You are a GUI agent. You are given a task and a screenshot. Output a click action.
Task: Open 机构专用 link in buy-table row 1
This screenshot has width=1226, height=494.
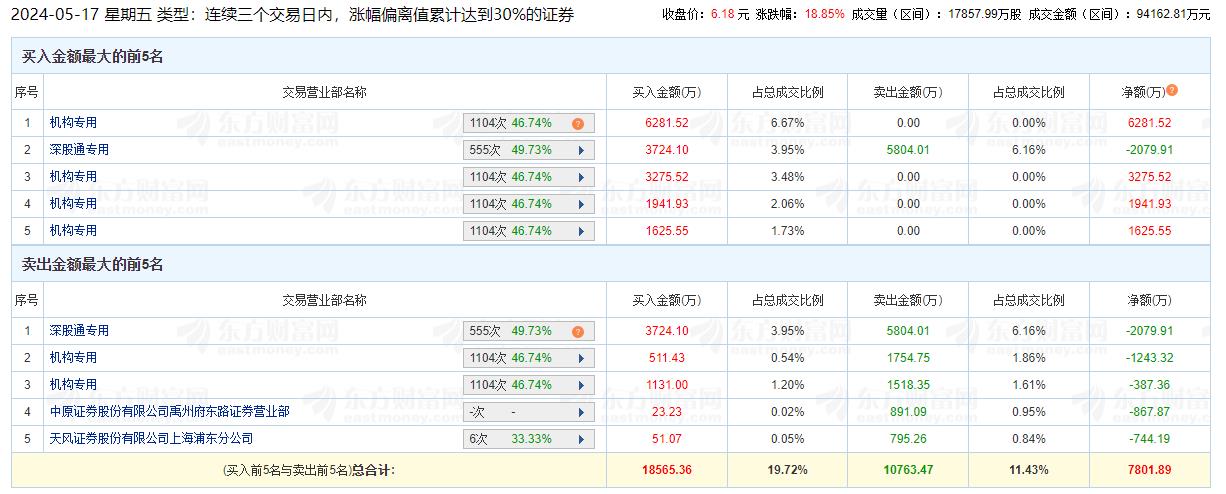pos(73,123)
